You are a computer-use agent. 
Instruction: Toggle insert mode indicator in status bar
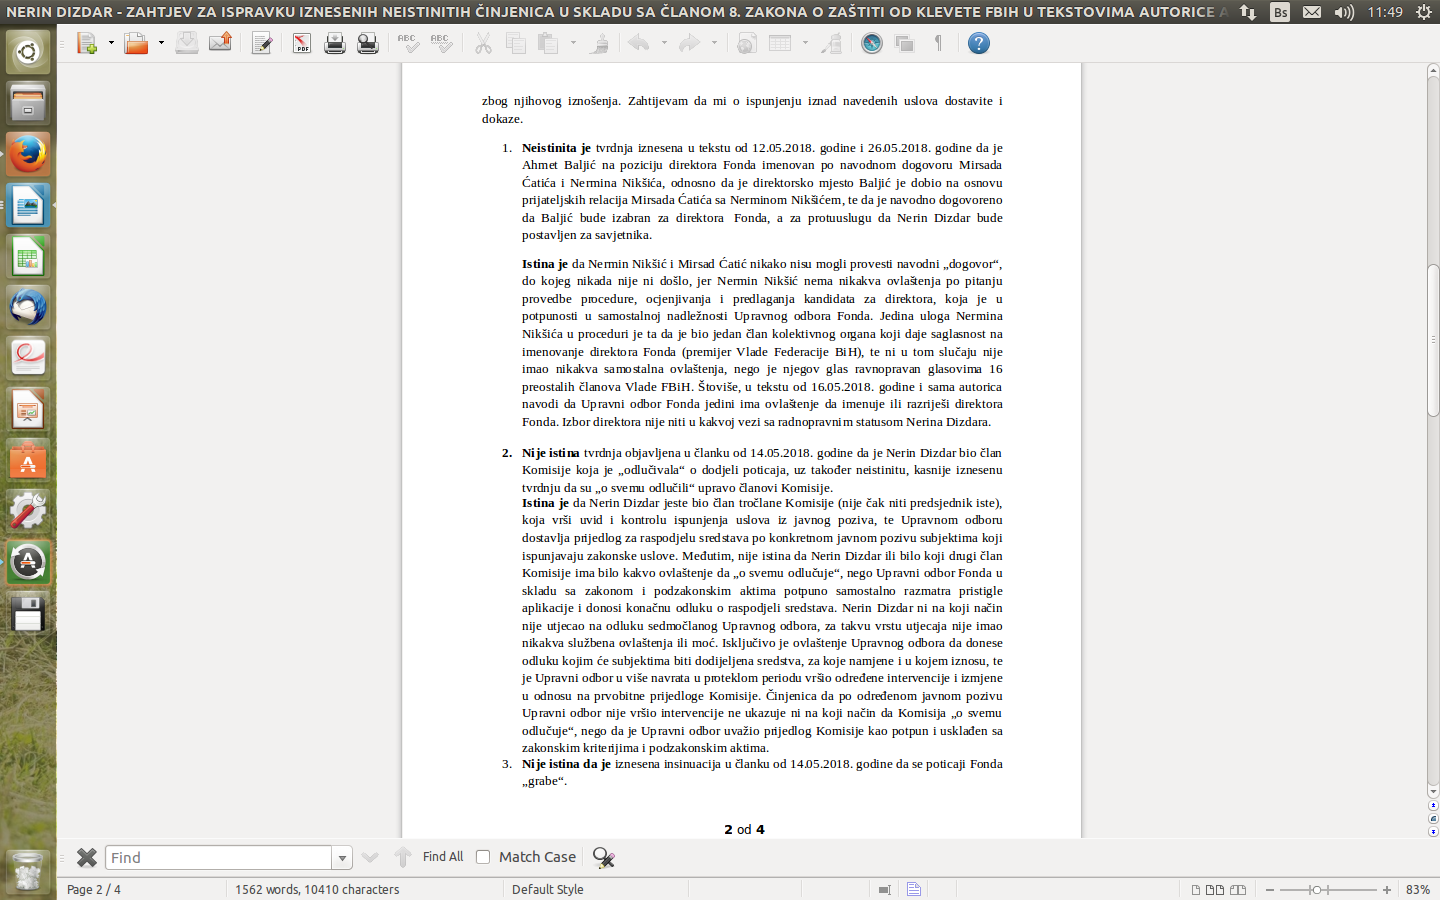pyautogui.click(x=885, y=889)
